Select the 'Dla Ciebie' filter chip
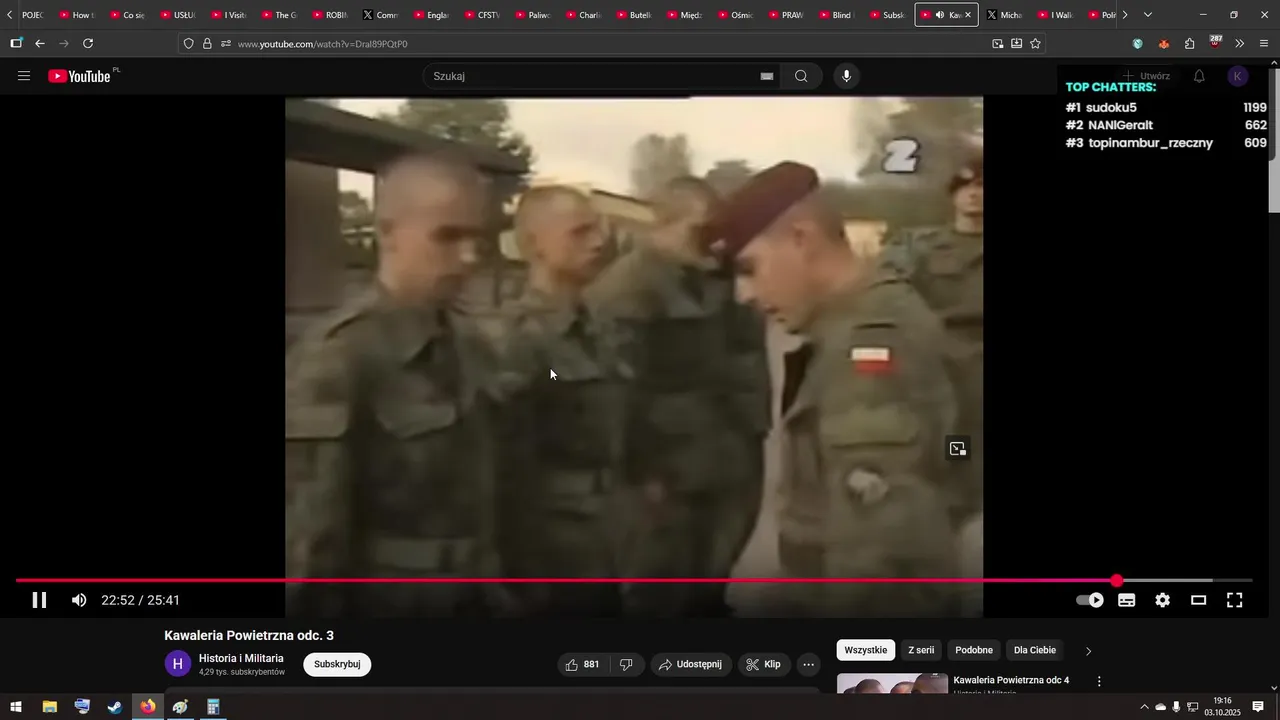Viewport: 1280px width, 720px height. [x=1035, y=650]
